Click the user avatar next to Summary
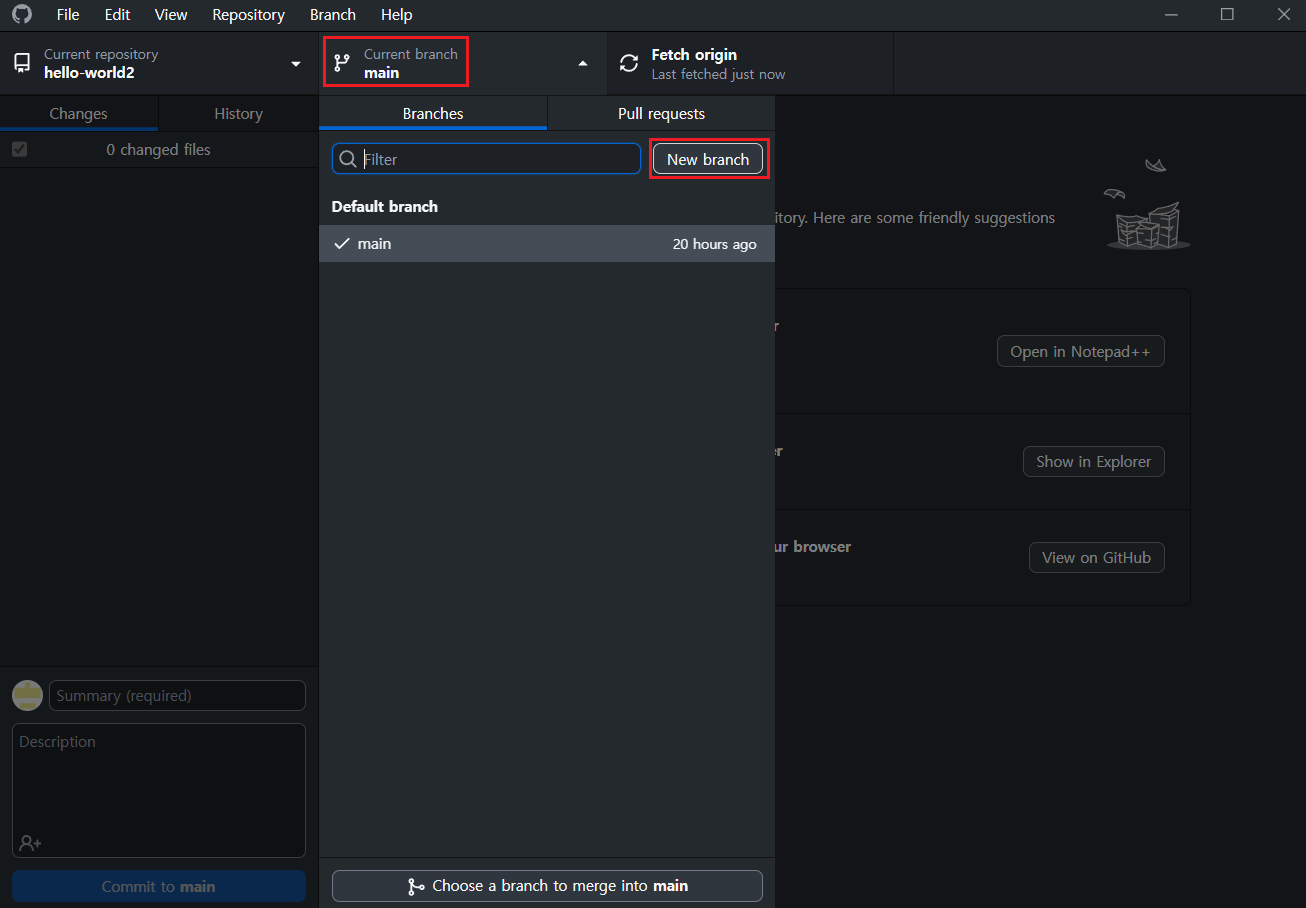This screenshot has height=908, width=1306. pos(27,695)
